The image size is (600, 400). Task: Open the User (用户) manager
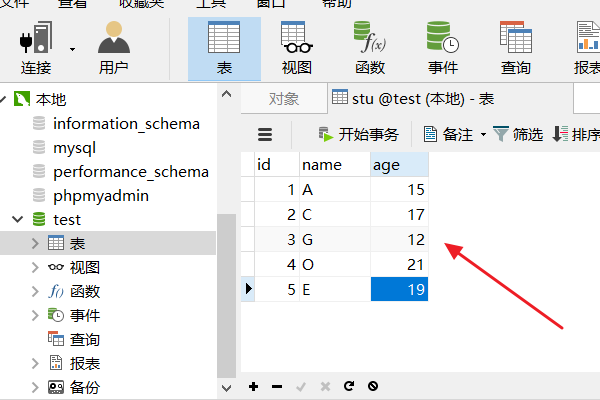point(114,48)
